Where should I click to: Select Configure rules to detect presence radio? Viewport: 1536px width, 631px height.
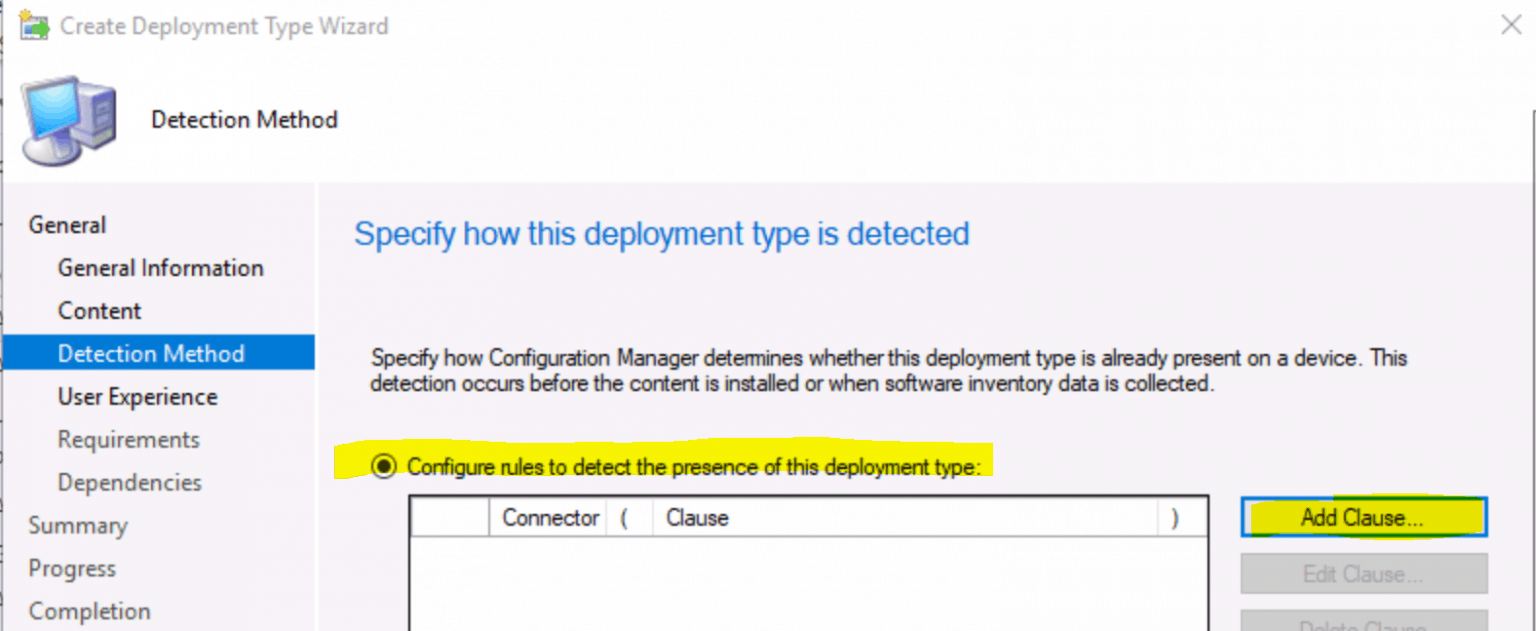pyautogui.click(x=383, y=466)
